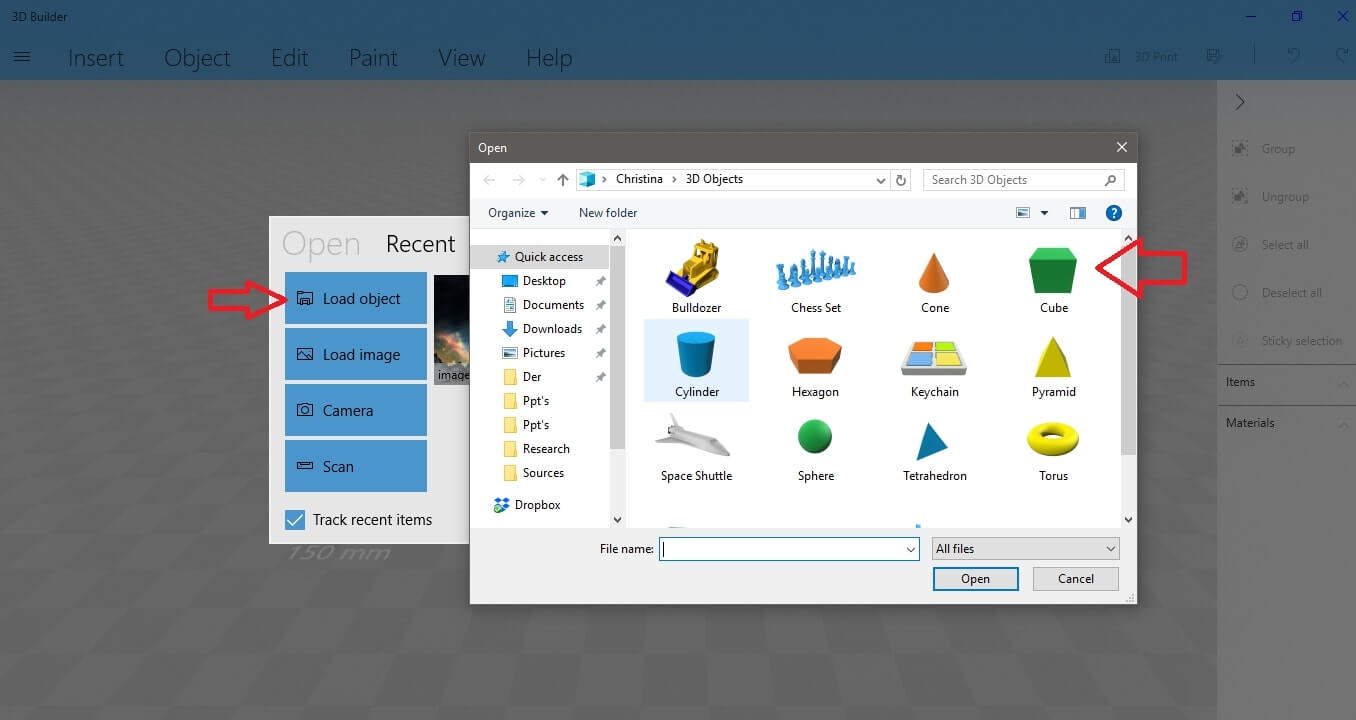Click the Help question mark icon
This screenshot has width=1356, height=720.
pyautogui.click(x=1113, y=213)
